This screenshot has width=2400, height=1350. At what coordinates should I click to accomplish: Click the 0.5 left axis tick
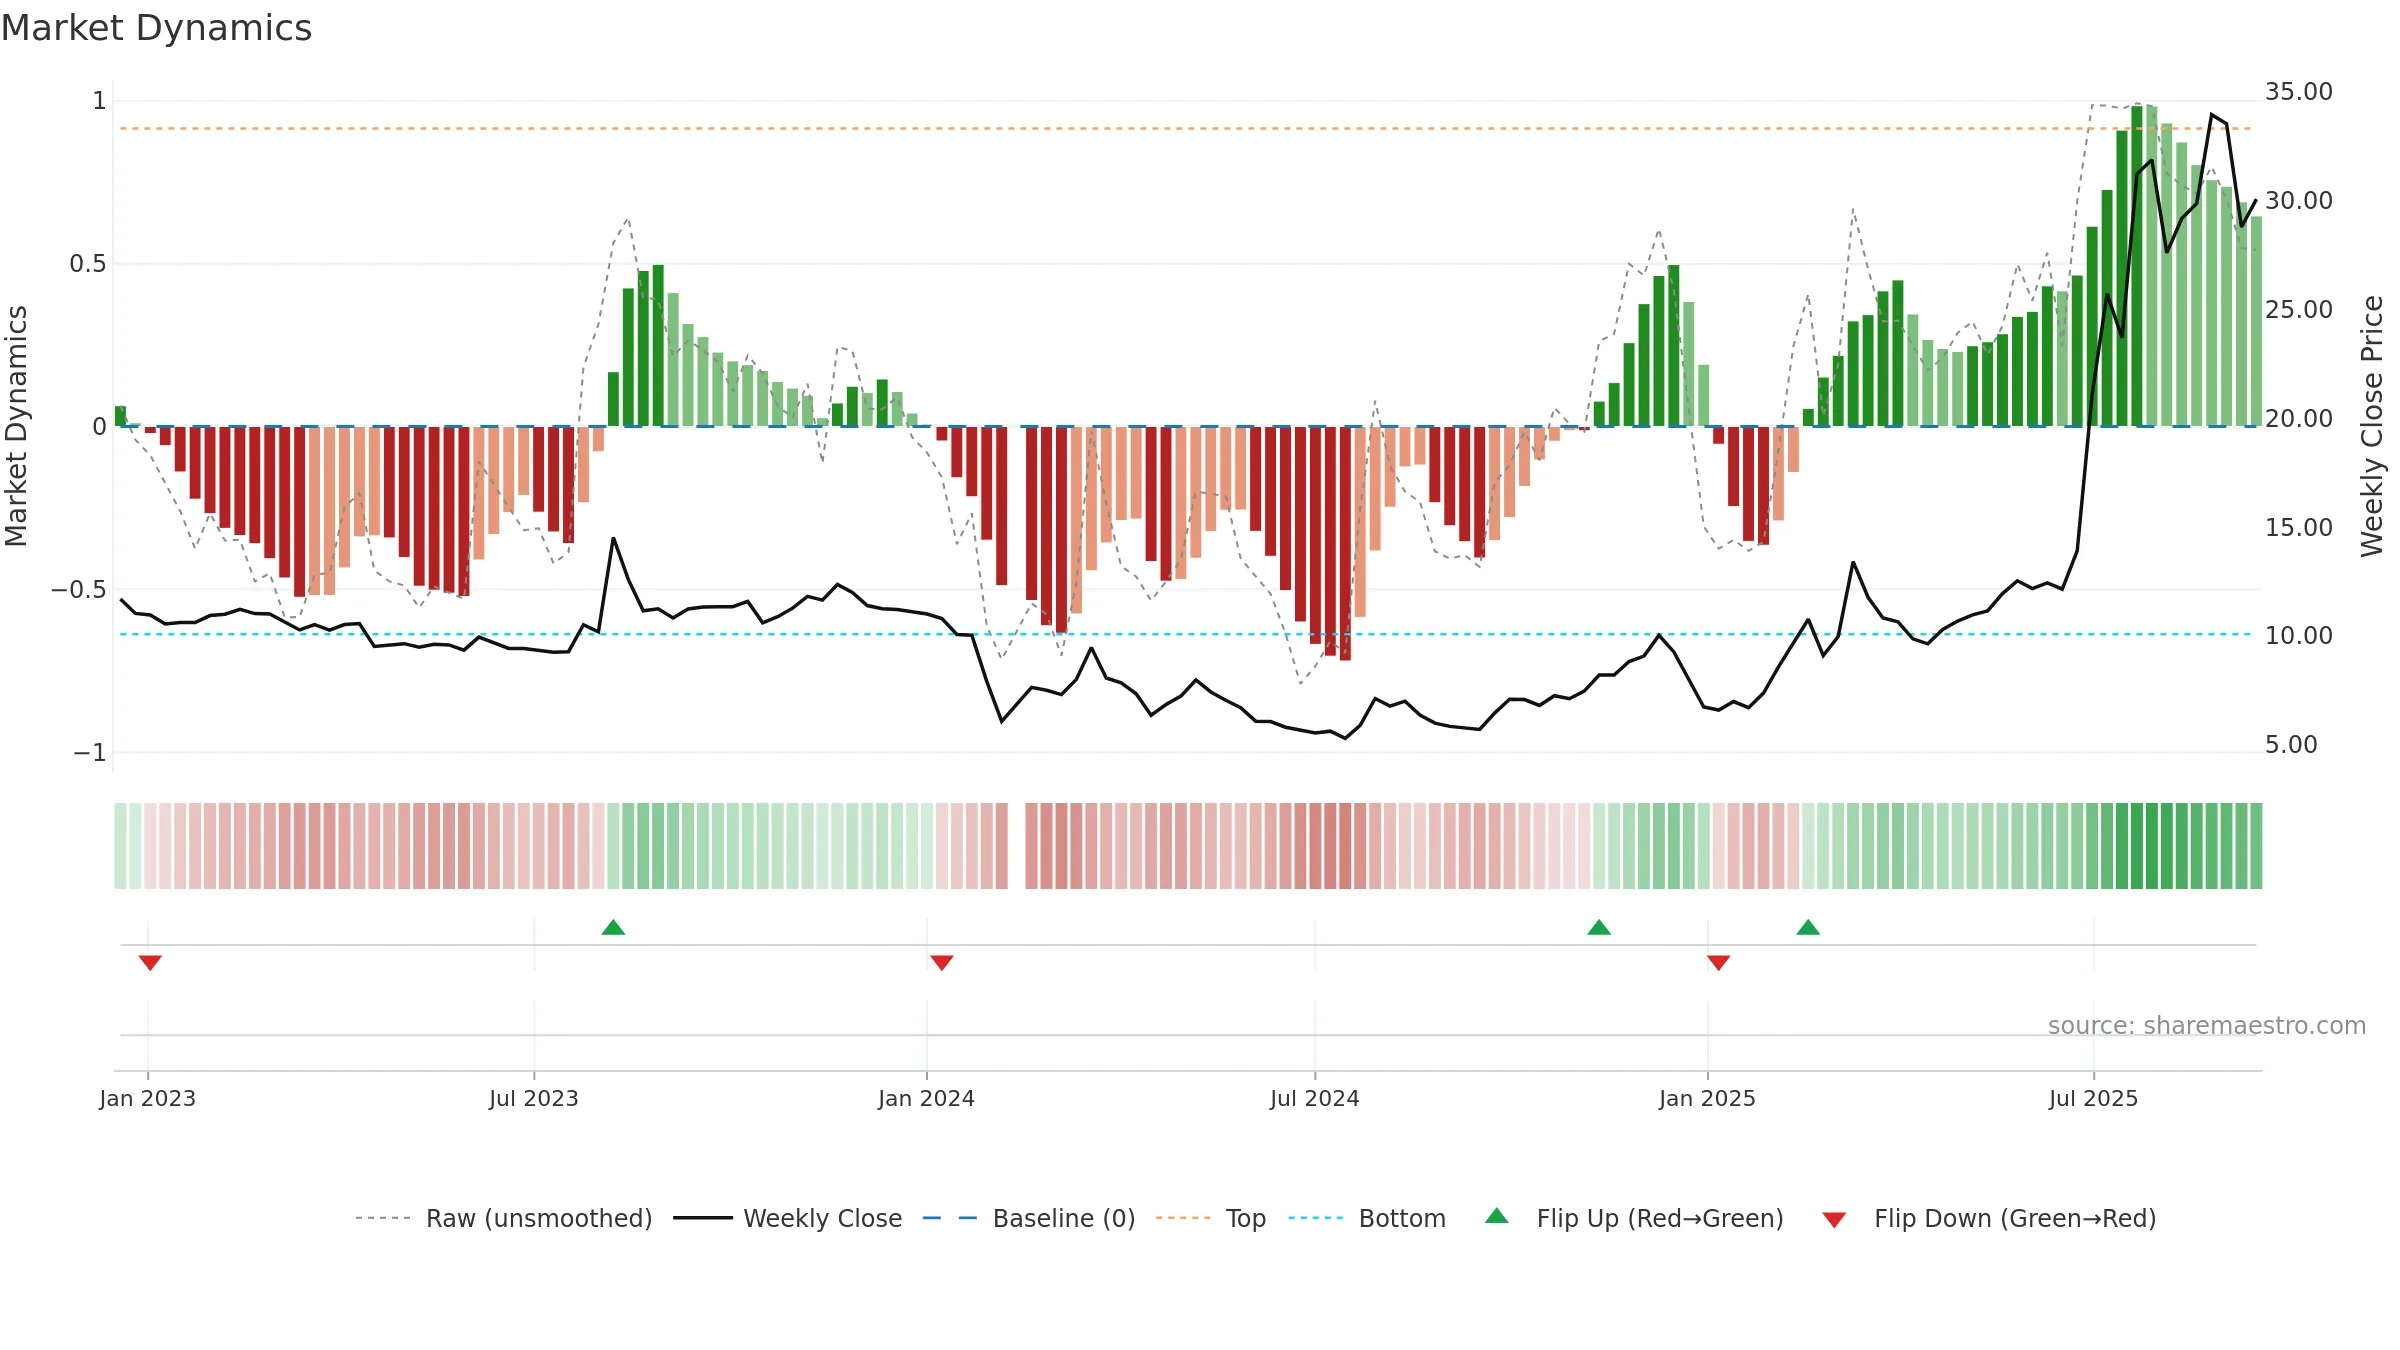(87, 264)
